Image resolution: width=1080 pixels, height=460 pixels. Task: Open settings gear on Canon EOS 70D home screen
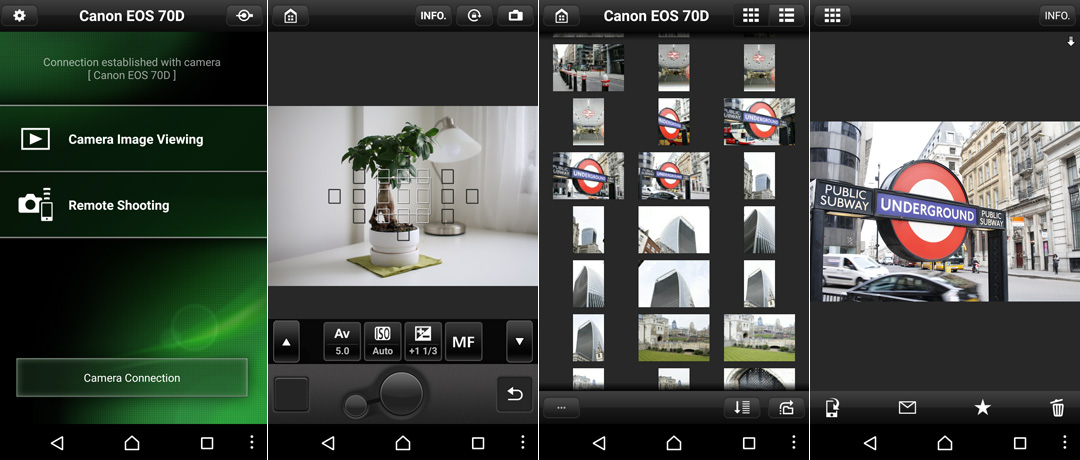click(x=19, y=16)
